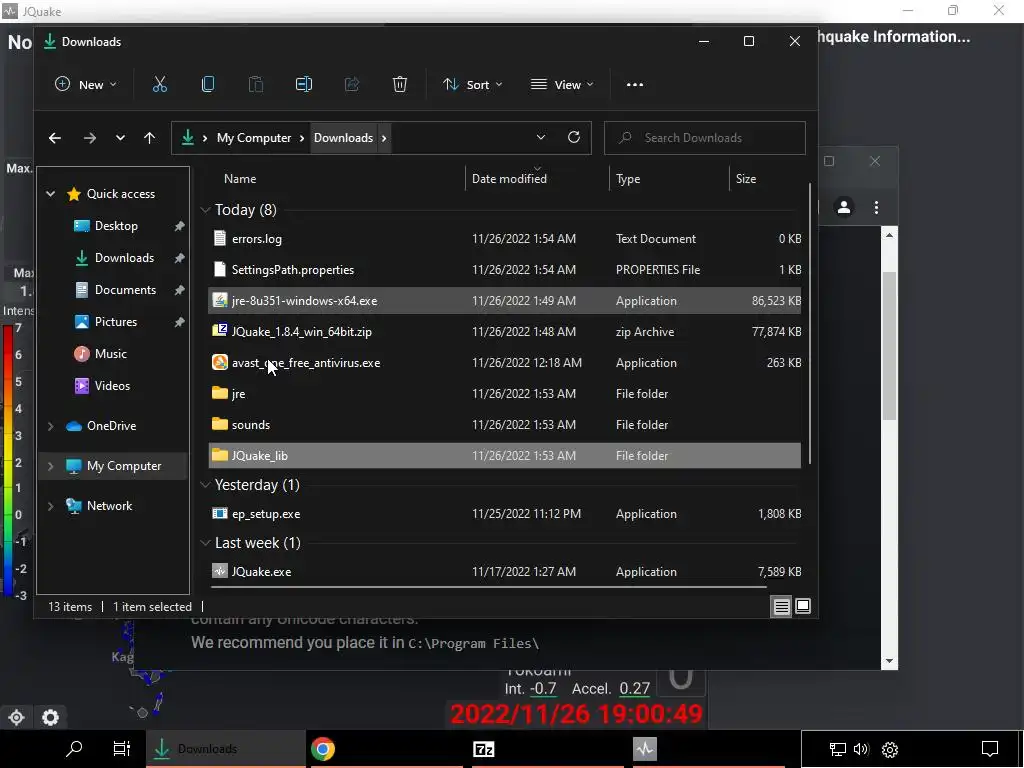
Task: Click the profile avatar icon in Chrome
Action: tap(844, 208)
